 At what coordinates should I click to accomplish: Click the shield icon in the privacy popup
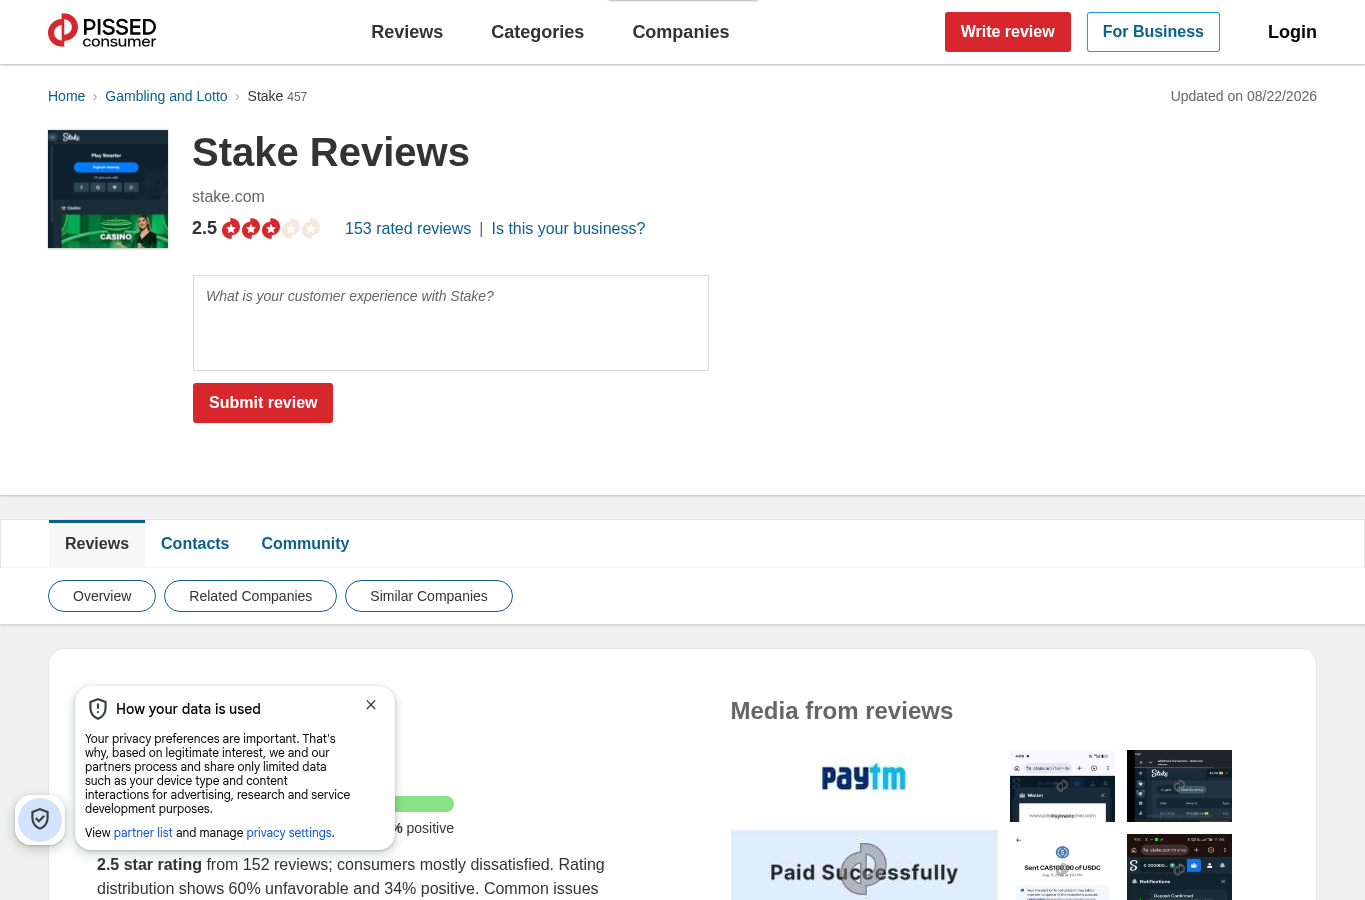pos(98,709)
